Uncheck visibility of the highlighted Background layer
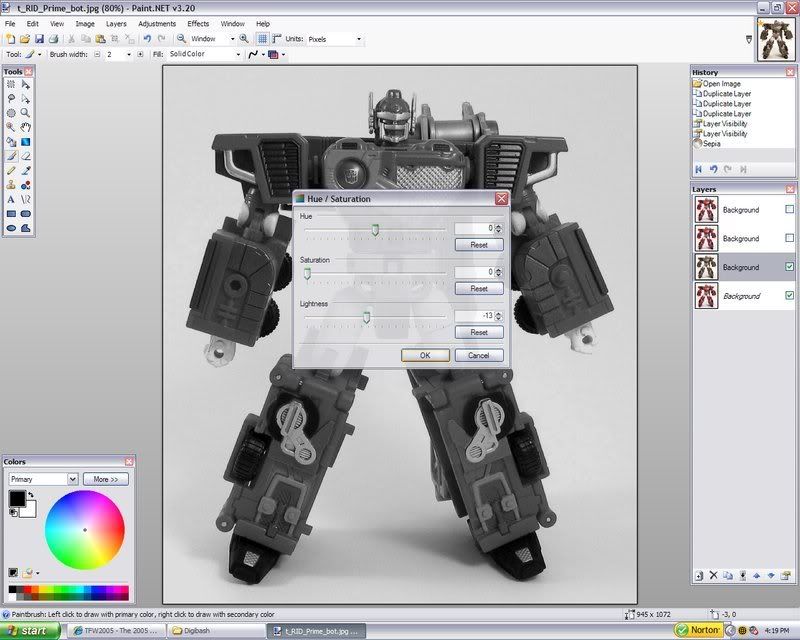 point(789,266)
